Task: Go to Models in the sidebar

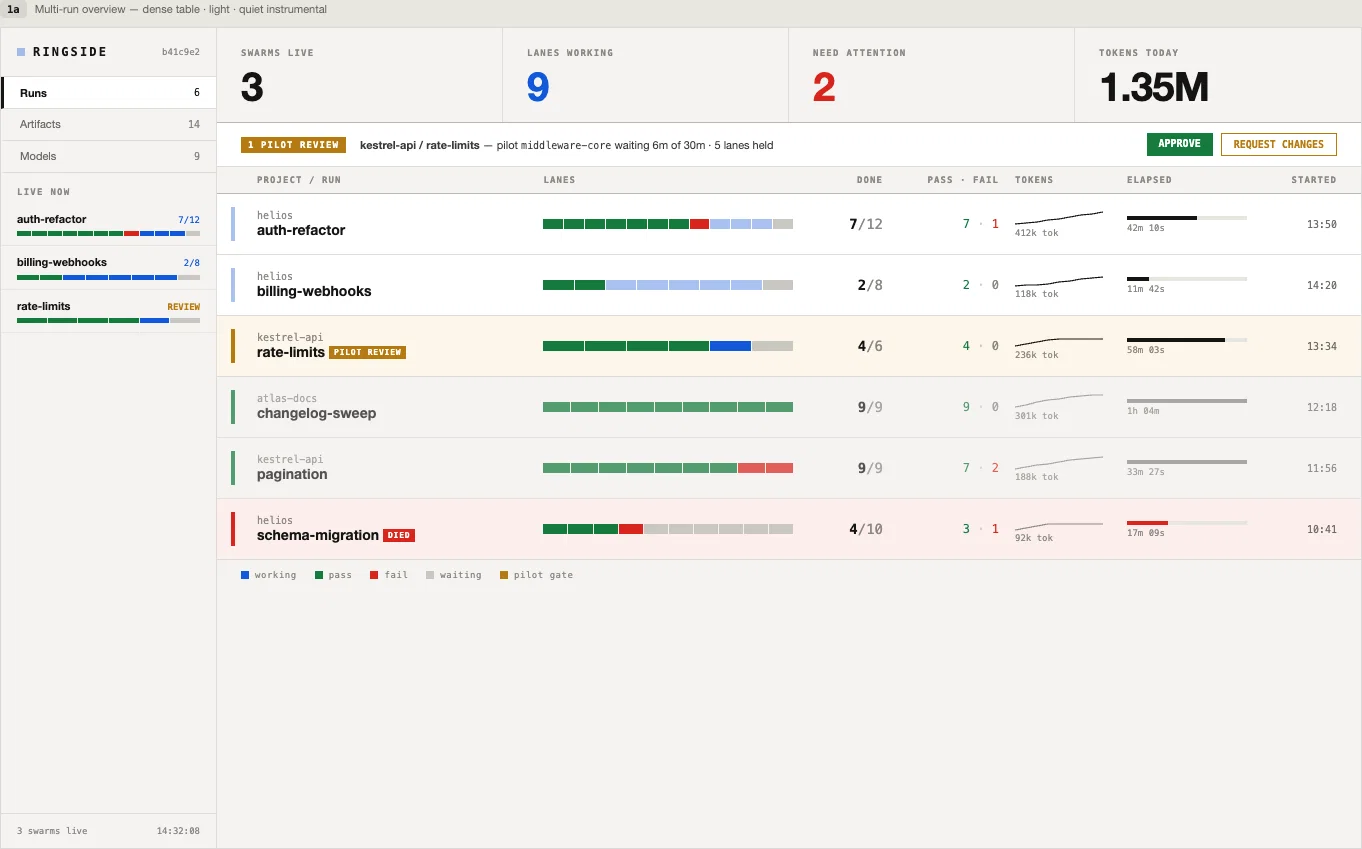Action: point(108,156)
